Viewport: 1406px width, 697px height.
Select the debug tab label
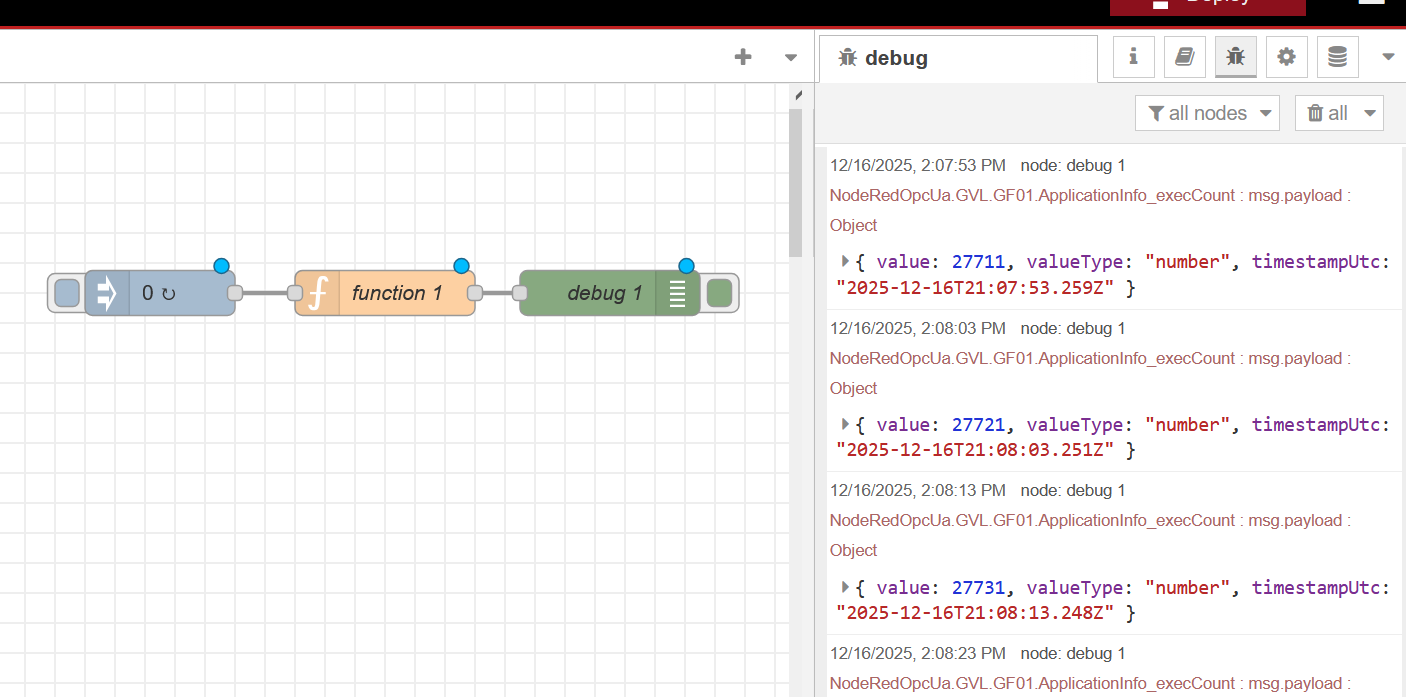coord(895,59)
